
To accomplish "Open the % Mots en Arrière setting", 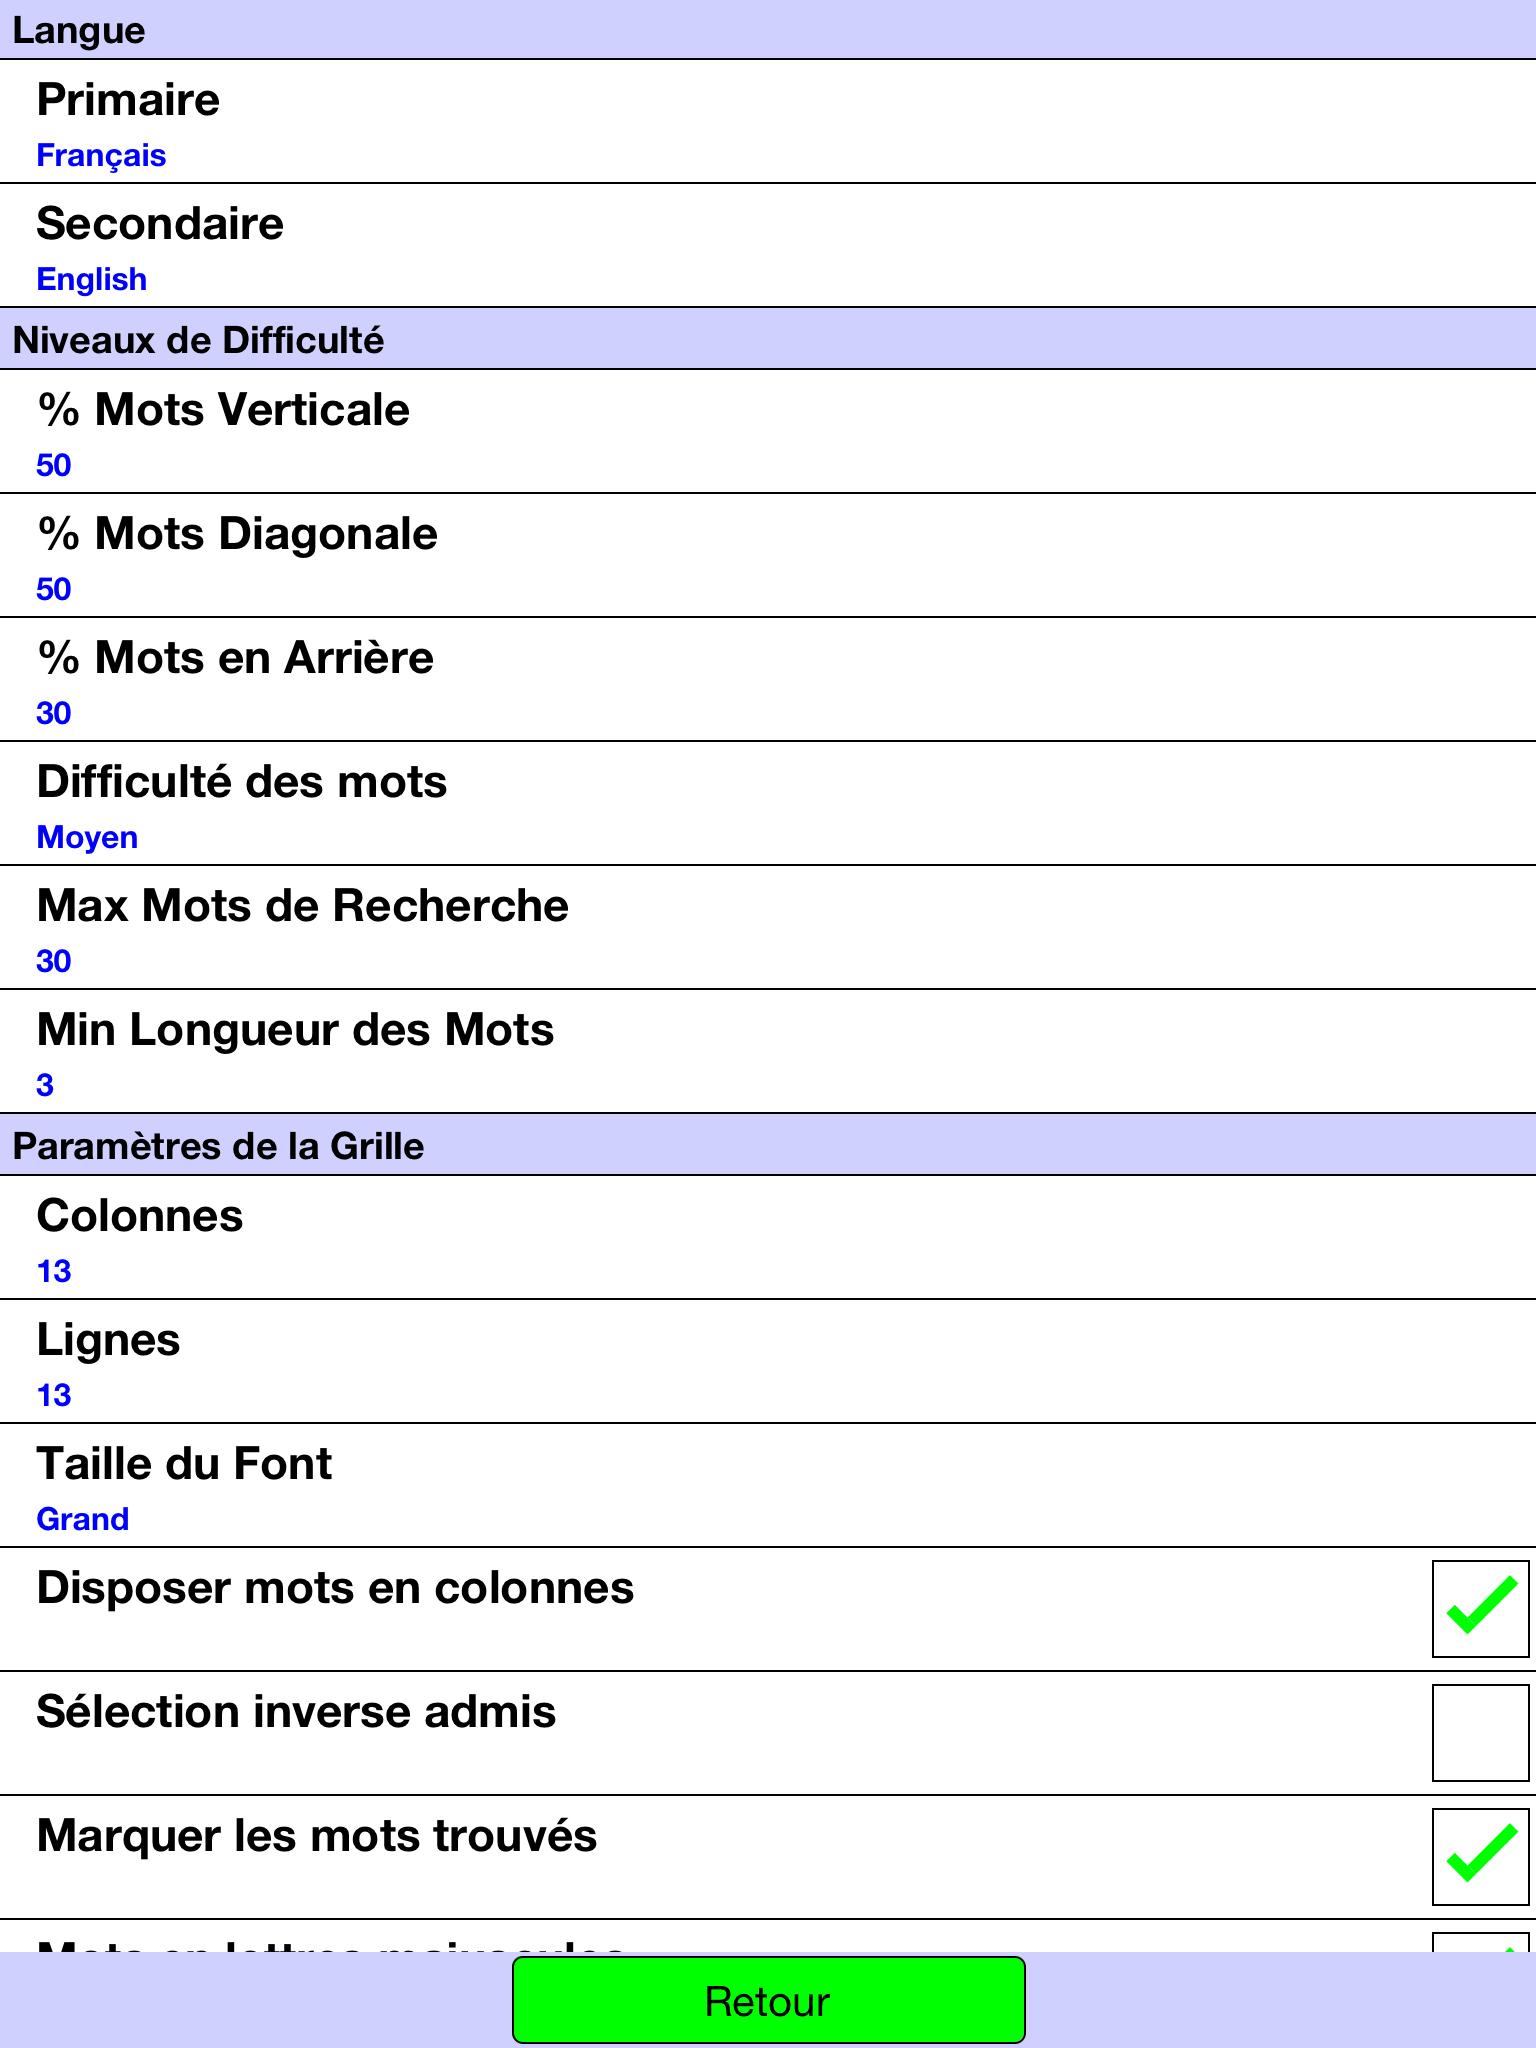I will point(768,680).
